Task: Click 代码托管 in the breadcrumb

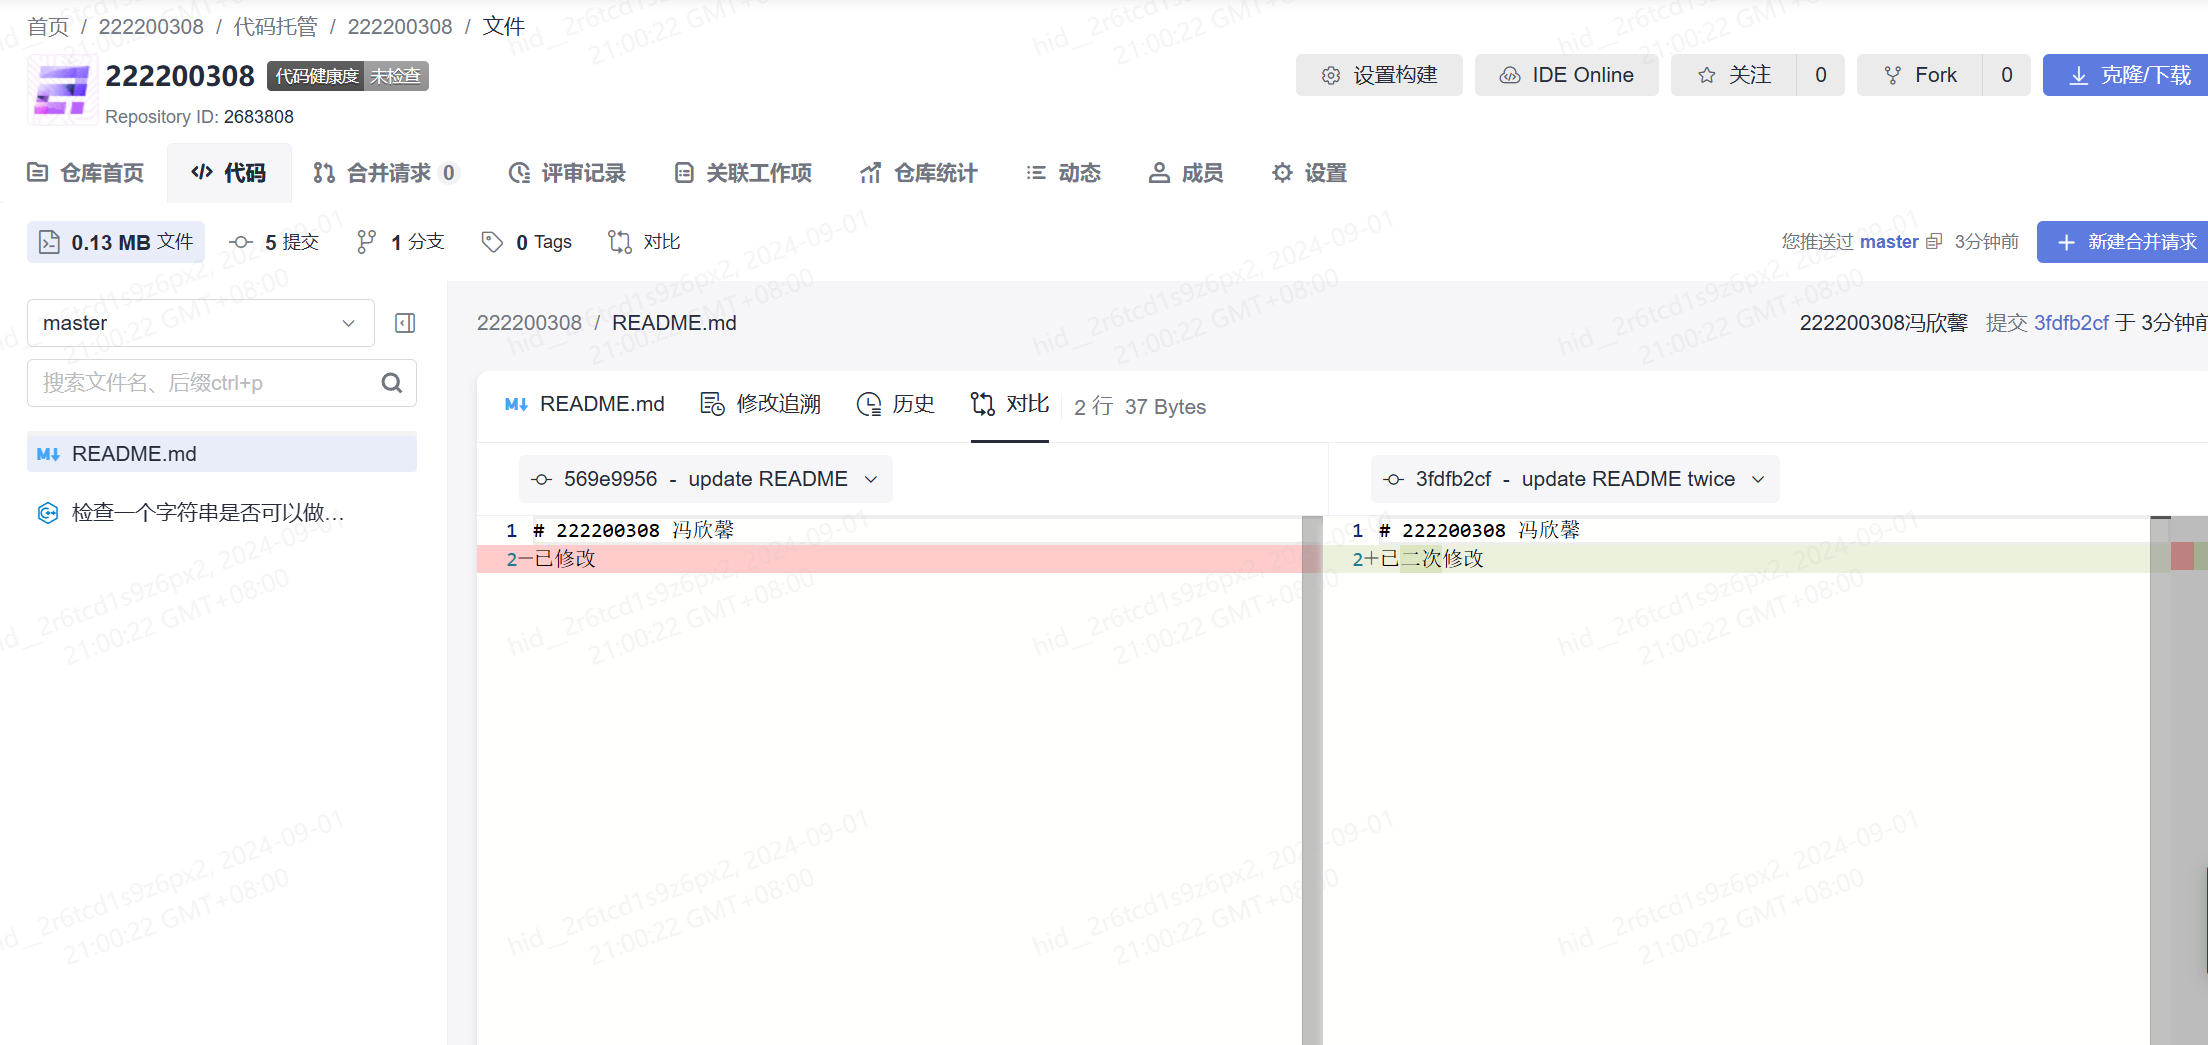Action: [275, 26]
